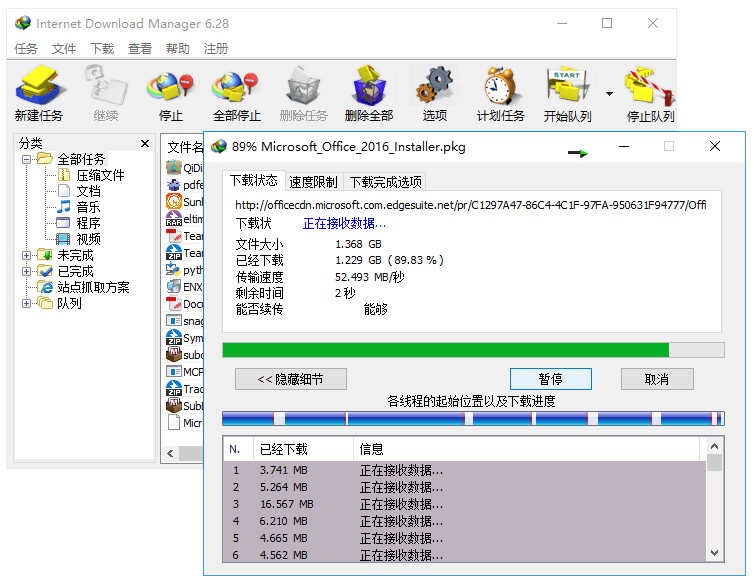The height and width of the screenshot is (580, 754).
Task: Click the Trac ZIP file icon
Action: point(174,389)
